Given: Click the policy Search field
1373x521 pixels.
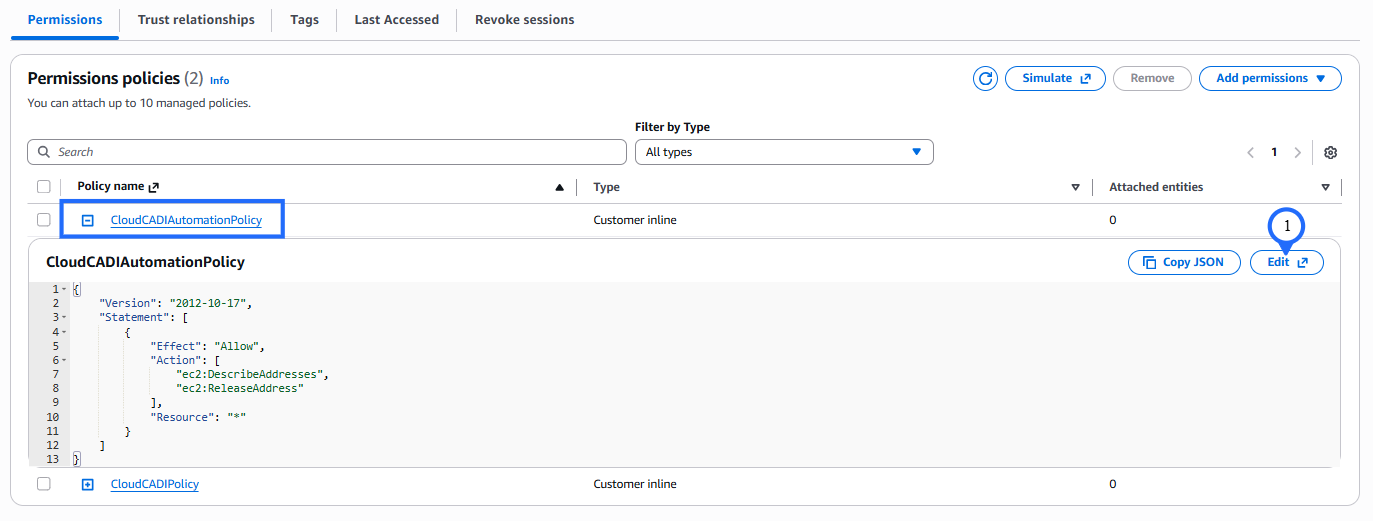Looking at the screenshot, I should 327,152.
